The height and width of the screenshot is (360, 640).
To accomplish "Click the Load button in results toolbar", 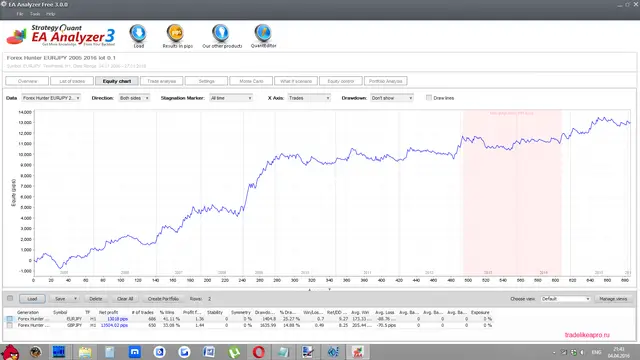I will 32,299.
